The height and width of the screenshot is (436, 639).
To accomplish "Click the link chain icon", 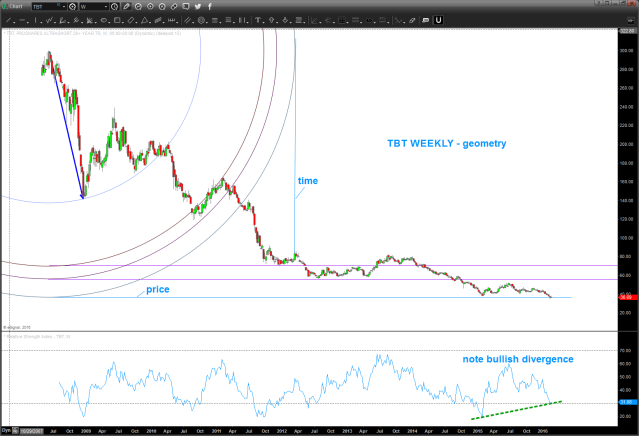I will tap(173, 7).
